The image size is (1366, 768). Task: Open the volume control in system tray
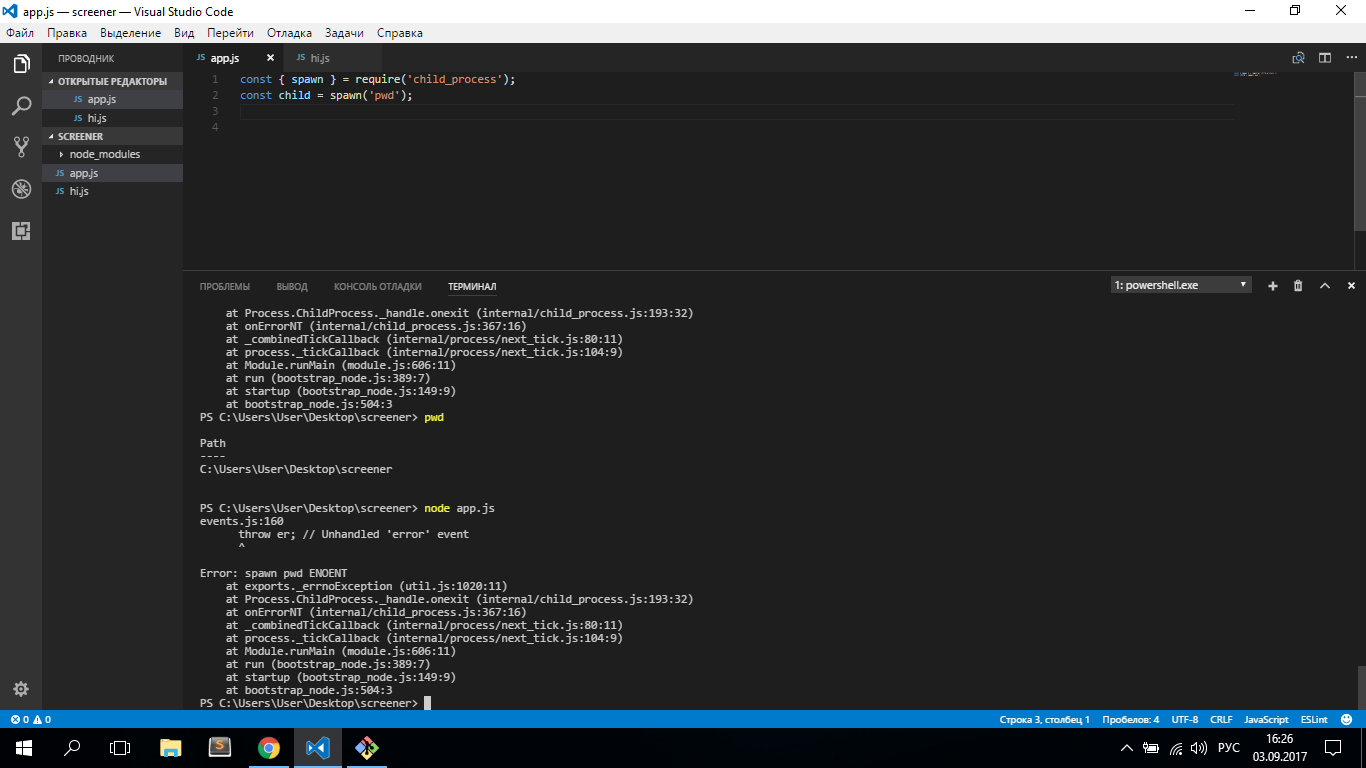[x=1199, y=748]
